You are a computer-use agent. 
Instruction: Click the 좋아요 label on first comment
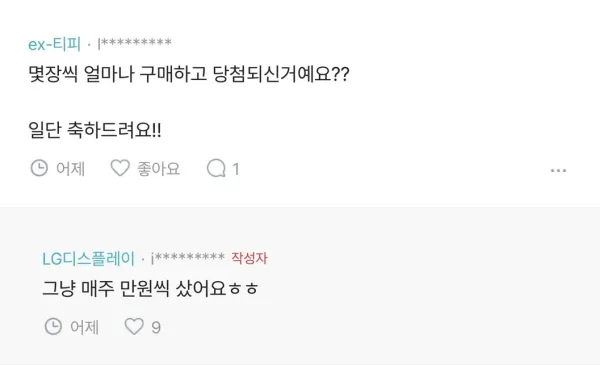click(x=158, y=169)
